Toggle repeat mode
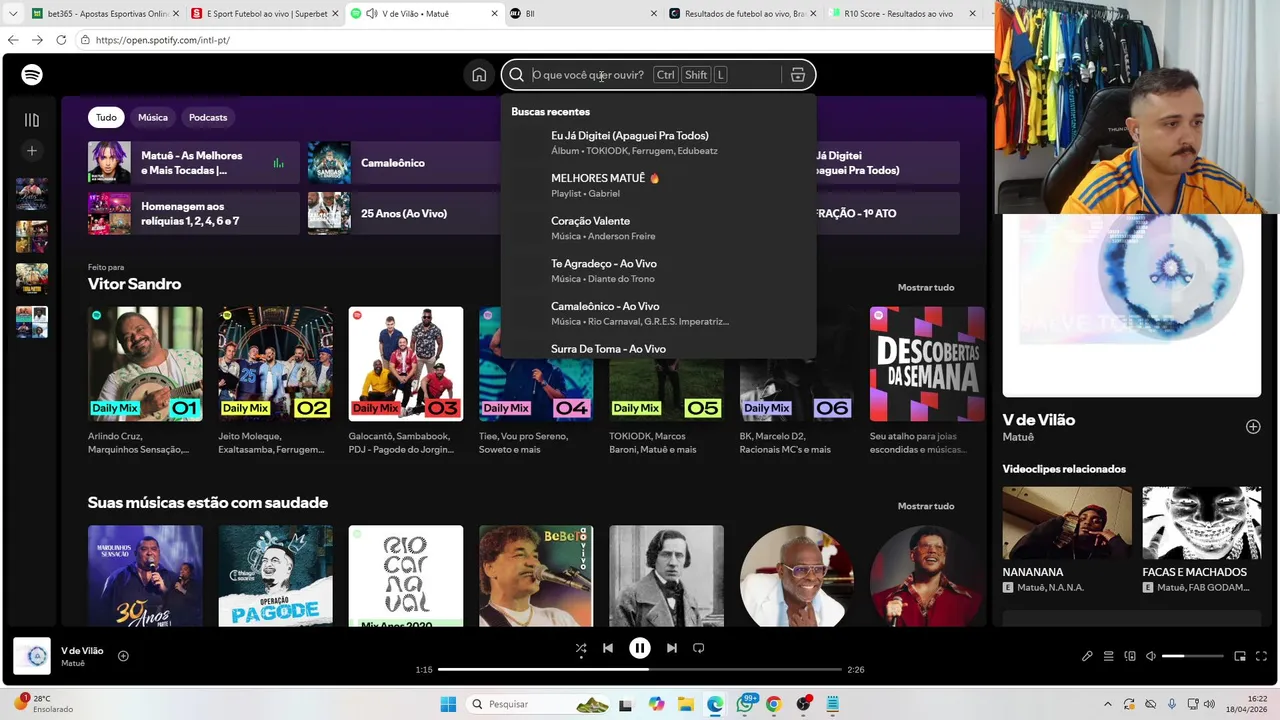Image resolution: width=1280 pixels, height=720 pixels. [x=699, y=648]
